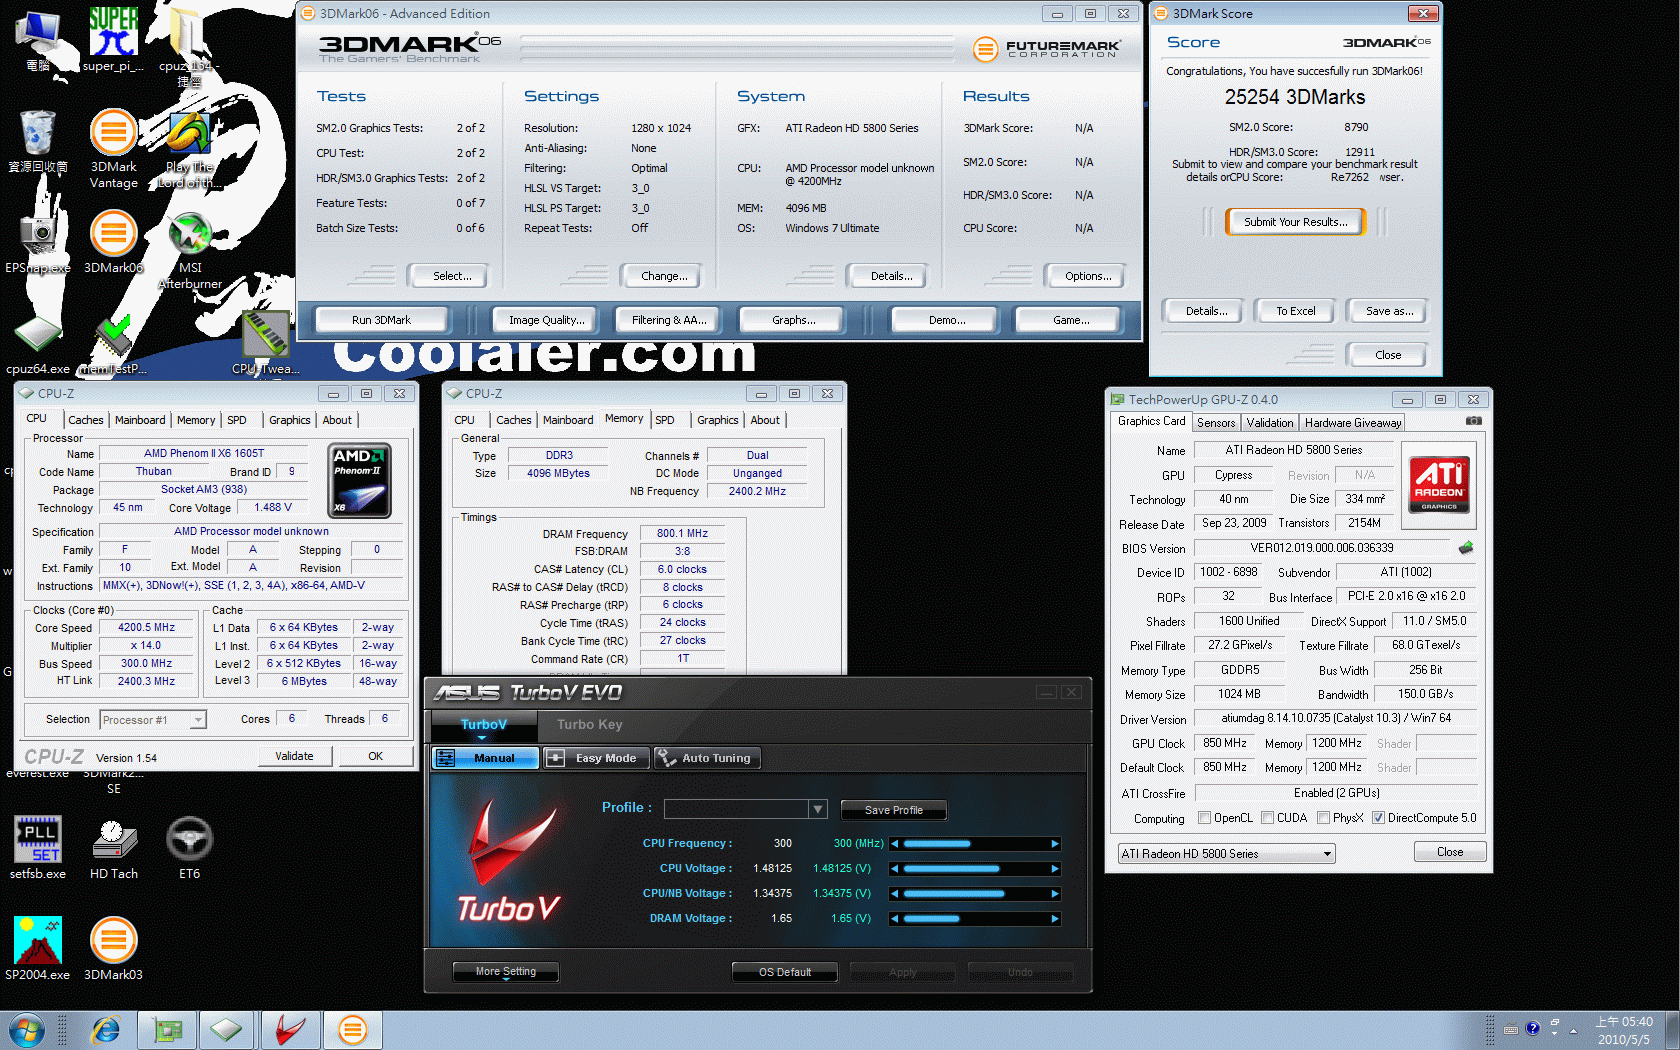The width and height of the screenshot is (1680, 1050).
Task: Select Auto Tuning in TurboV EVO
Action: tap(707, 758)
